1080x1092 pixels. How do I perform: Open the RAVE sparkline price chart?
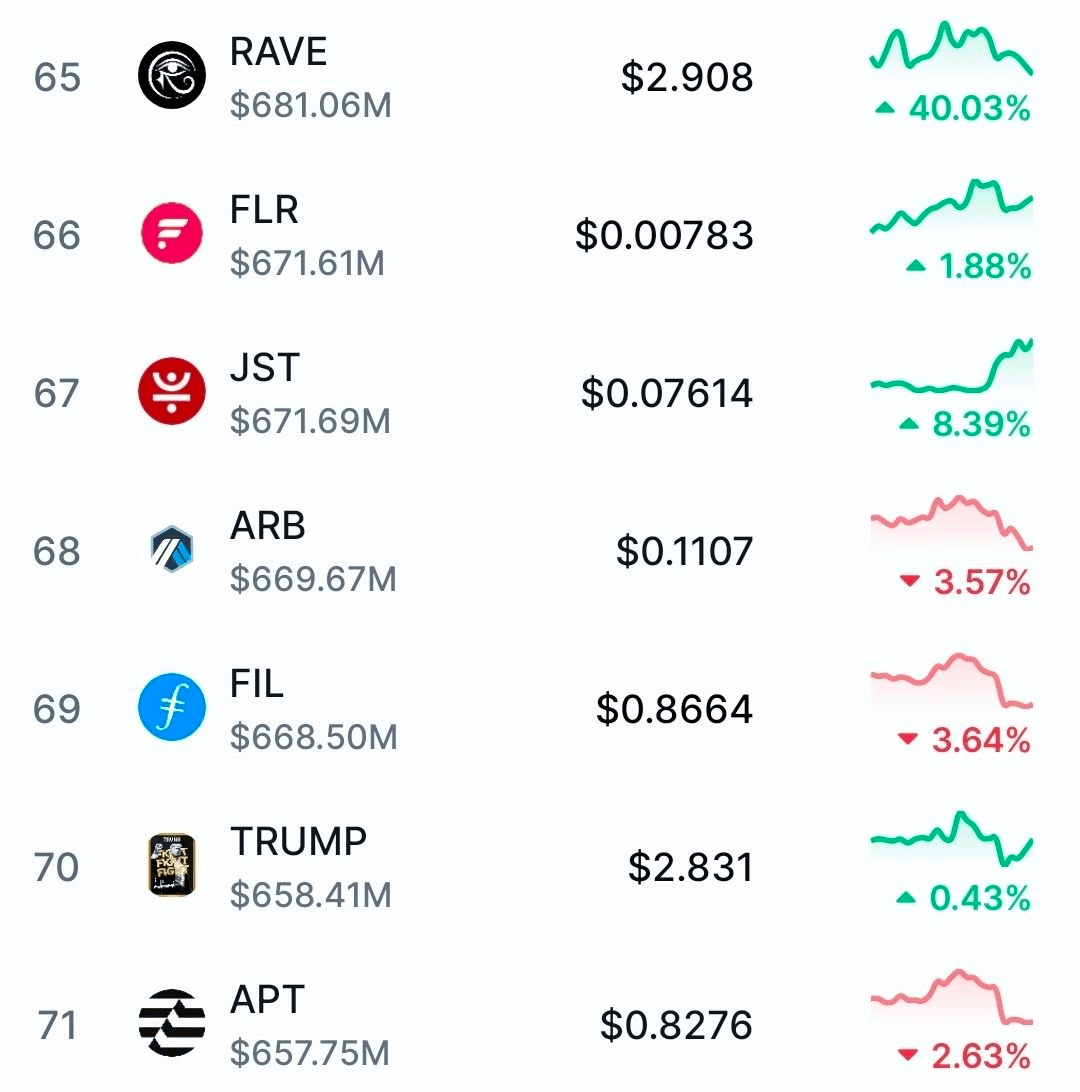point(951,48)
